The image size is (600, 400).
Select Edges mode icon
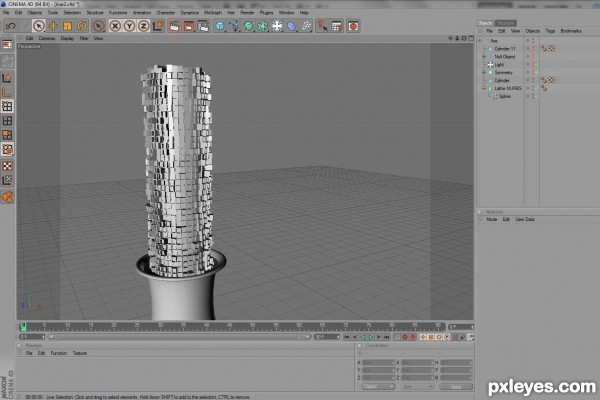tap(7, 121)
